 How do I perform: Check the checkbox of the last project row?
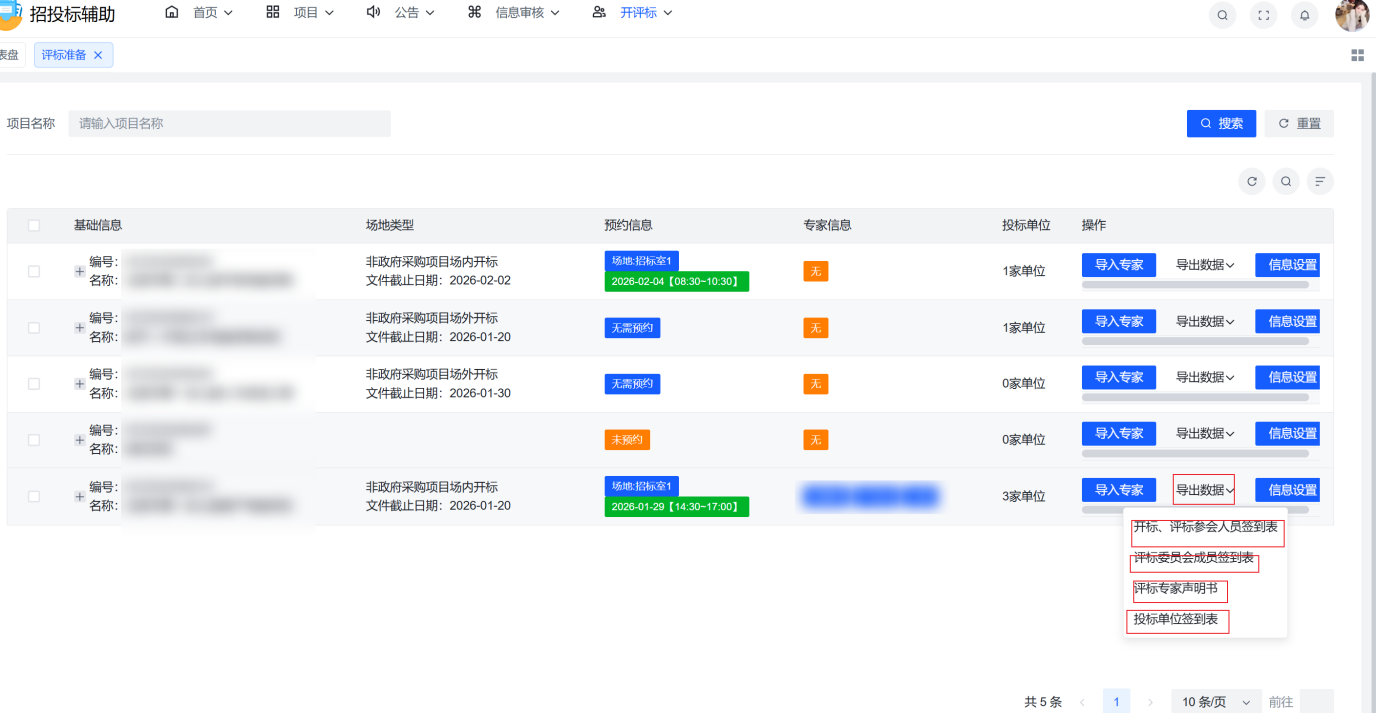tap(33, 496)
